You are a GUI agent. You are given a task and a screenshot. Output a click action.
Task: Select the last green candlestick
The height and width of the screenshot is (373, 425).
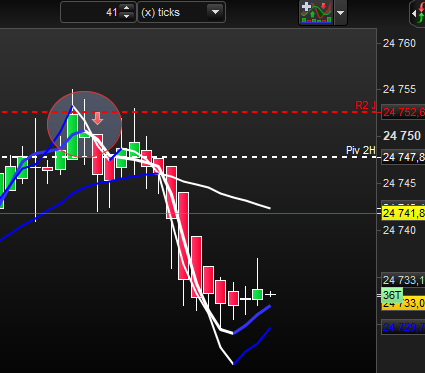pos(257,294)
